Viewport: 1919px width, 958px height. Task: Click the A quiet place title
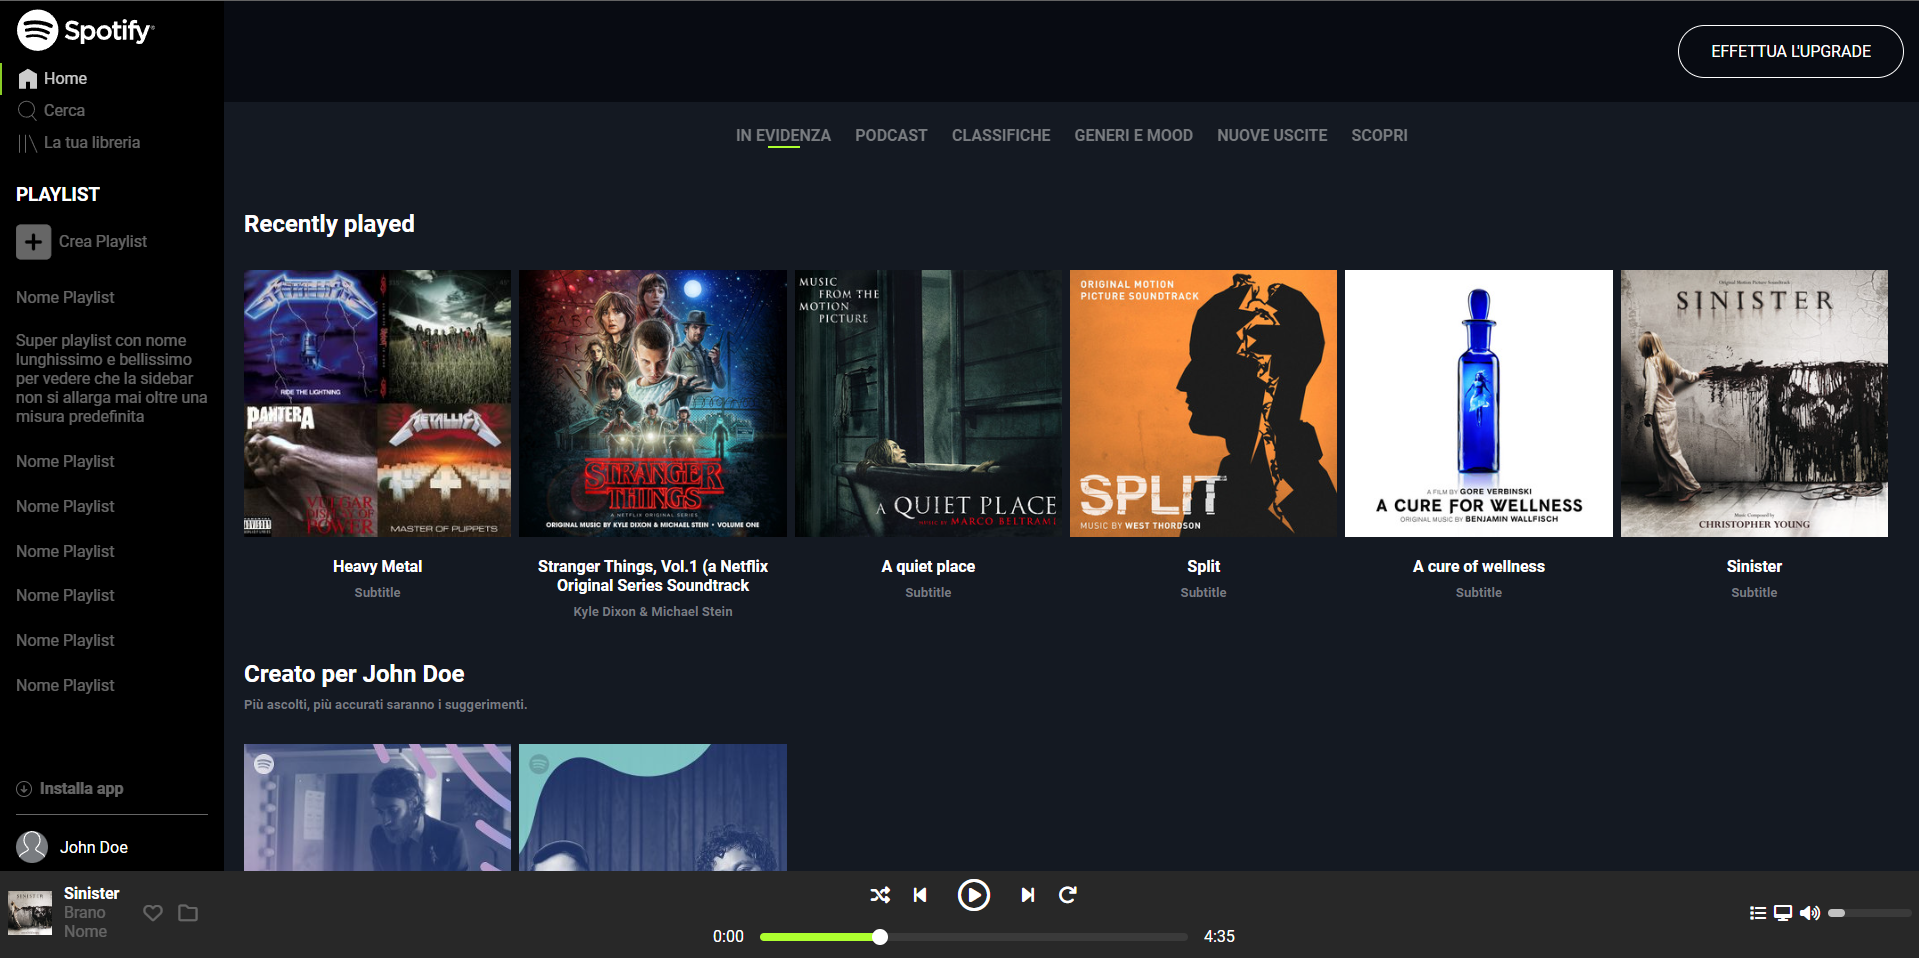click(928, 566)
